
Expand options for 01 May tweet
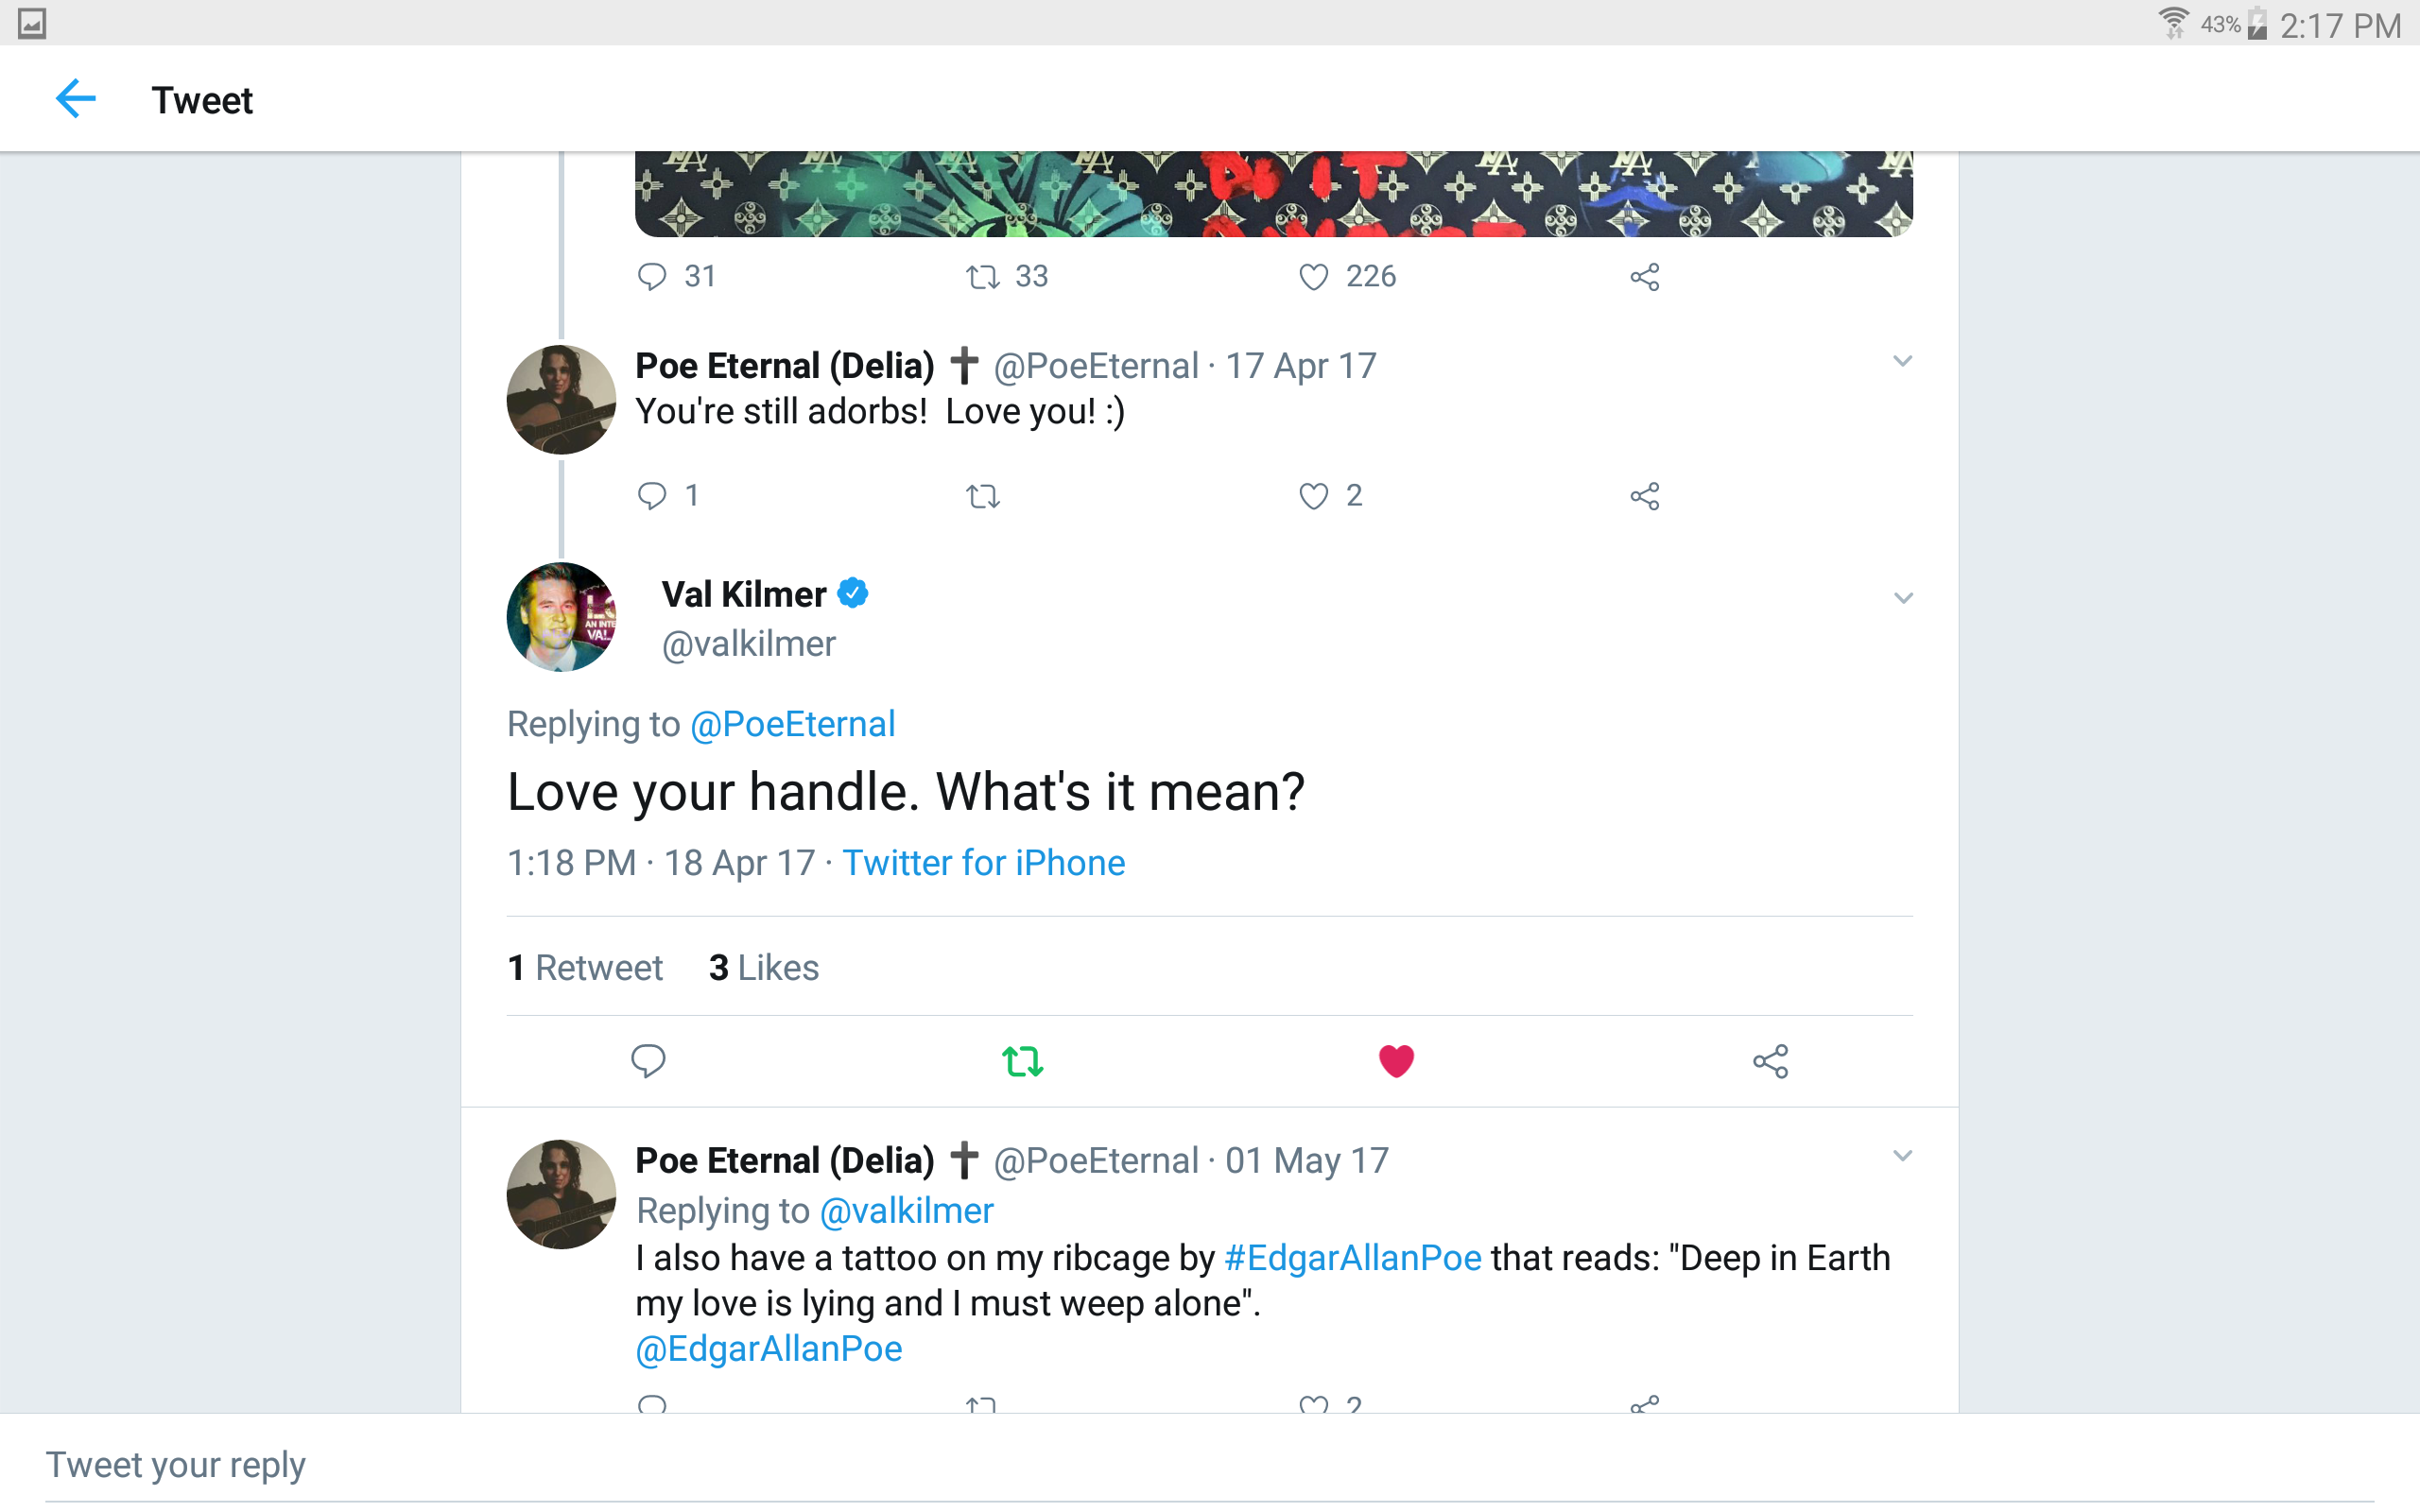point(1902,1156)
